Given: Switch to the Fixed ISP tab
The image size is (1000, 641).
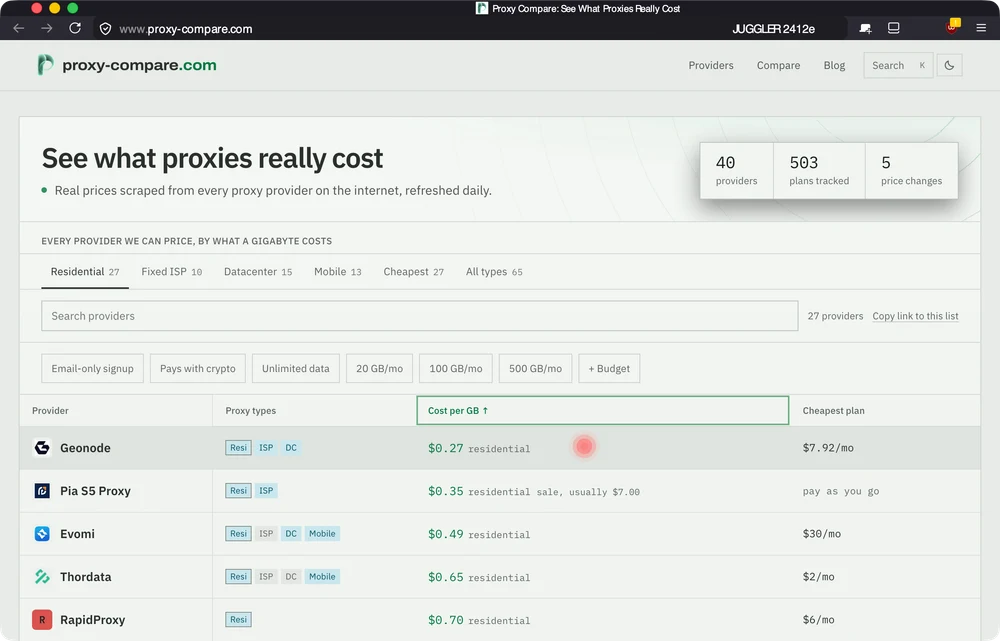Looking at the screenshot, I should pyautogui.click(x=172, y=272).
